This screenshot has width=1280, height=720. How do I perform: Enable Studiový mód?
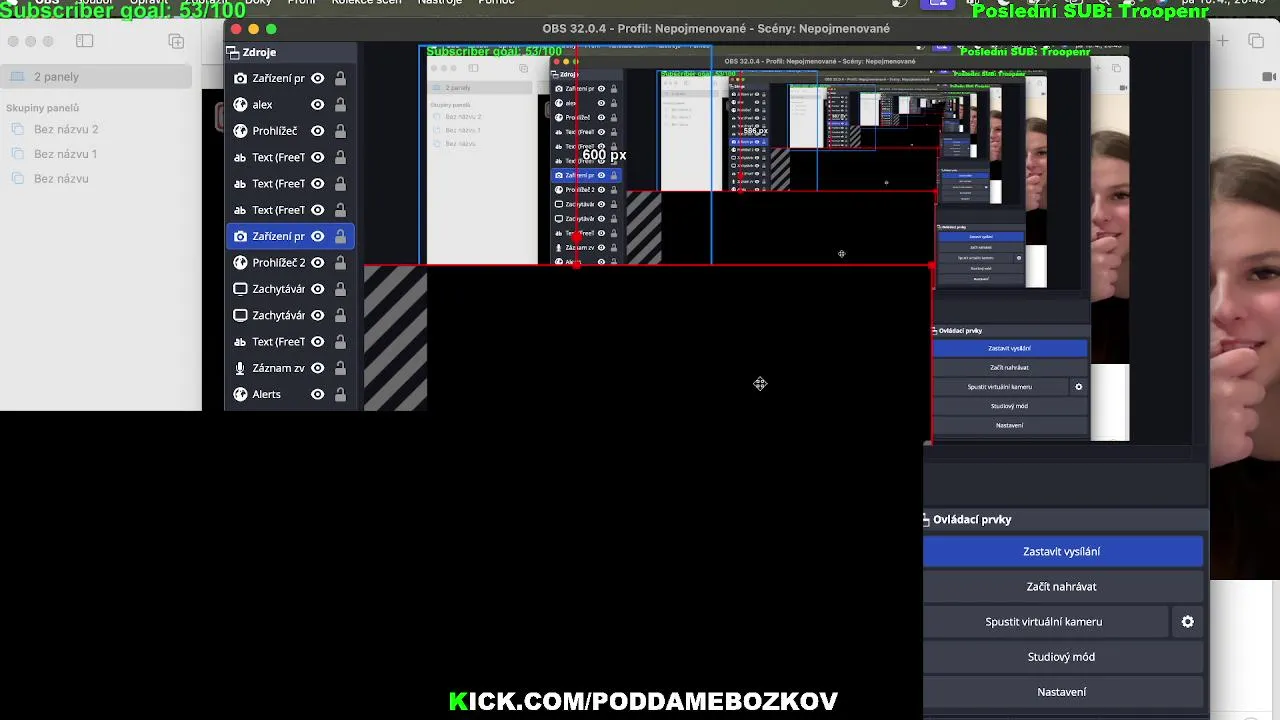[1062, 657]
